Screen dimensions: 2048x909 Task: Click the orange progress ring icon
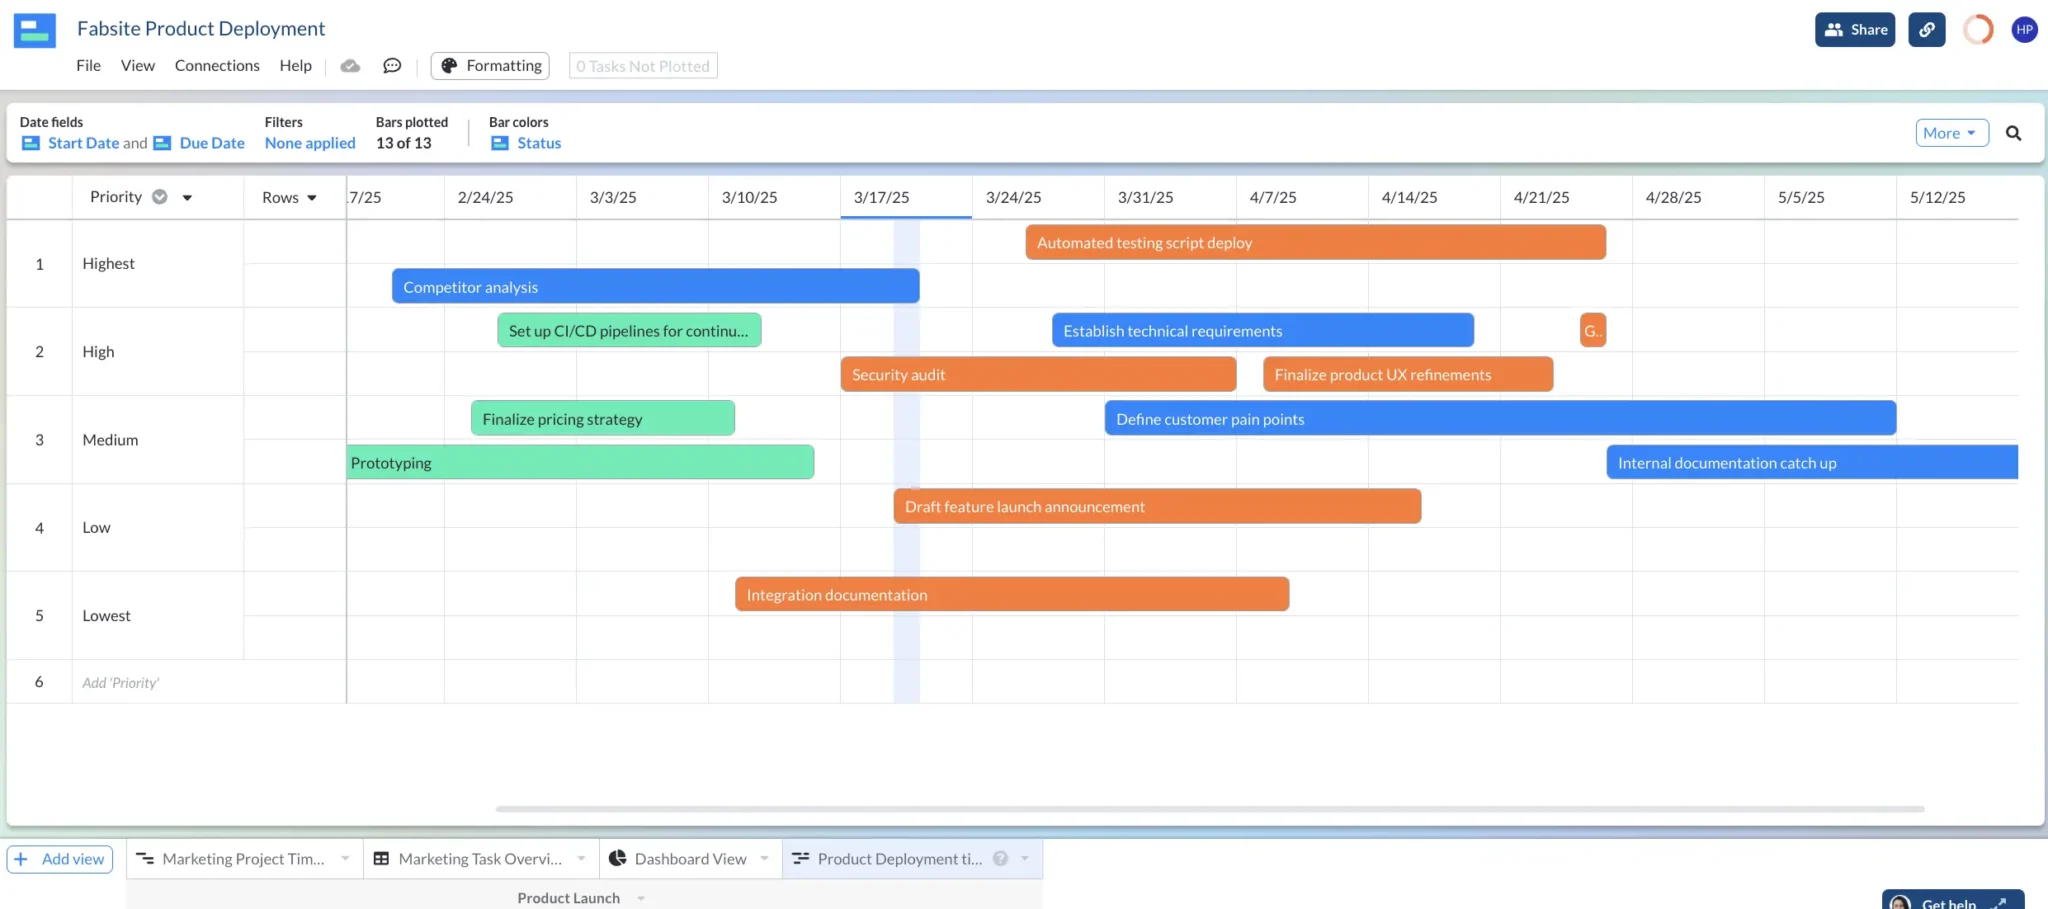click(x=1978, y=30)
